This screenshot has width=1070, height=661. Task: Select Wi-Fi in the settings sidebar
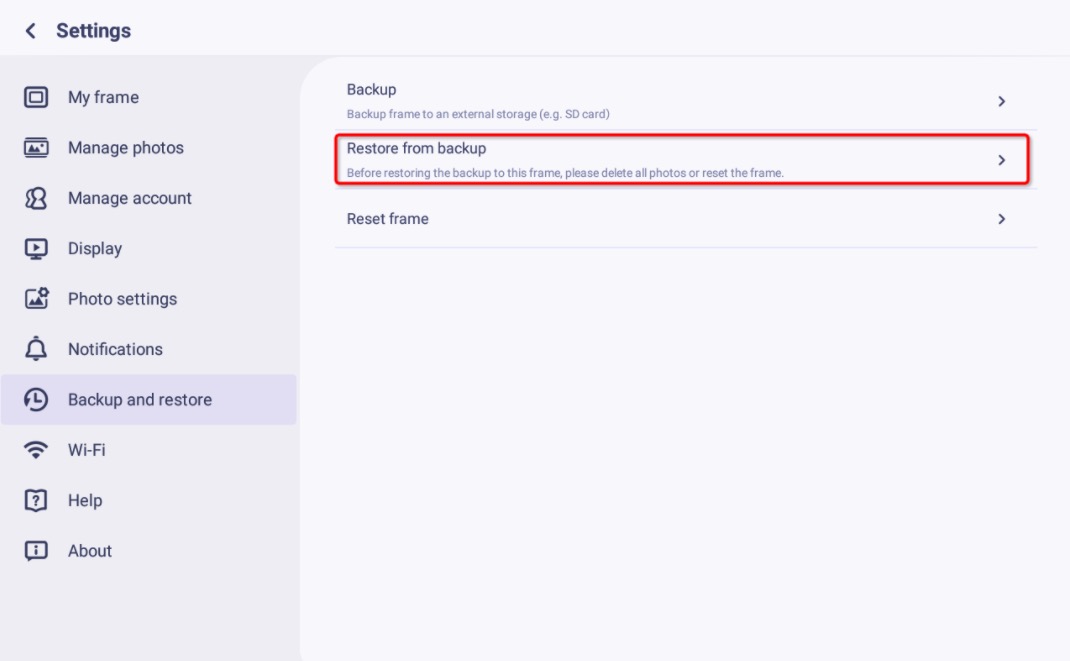point(149,450)
